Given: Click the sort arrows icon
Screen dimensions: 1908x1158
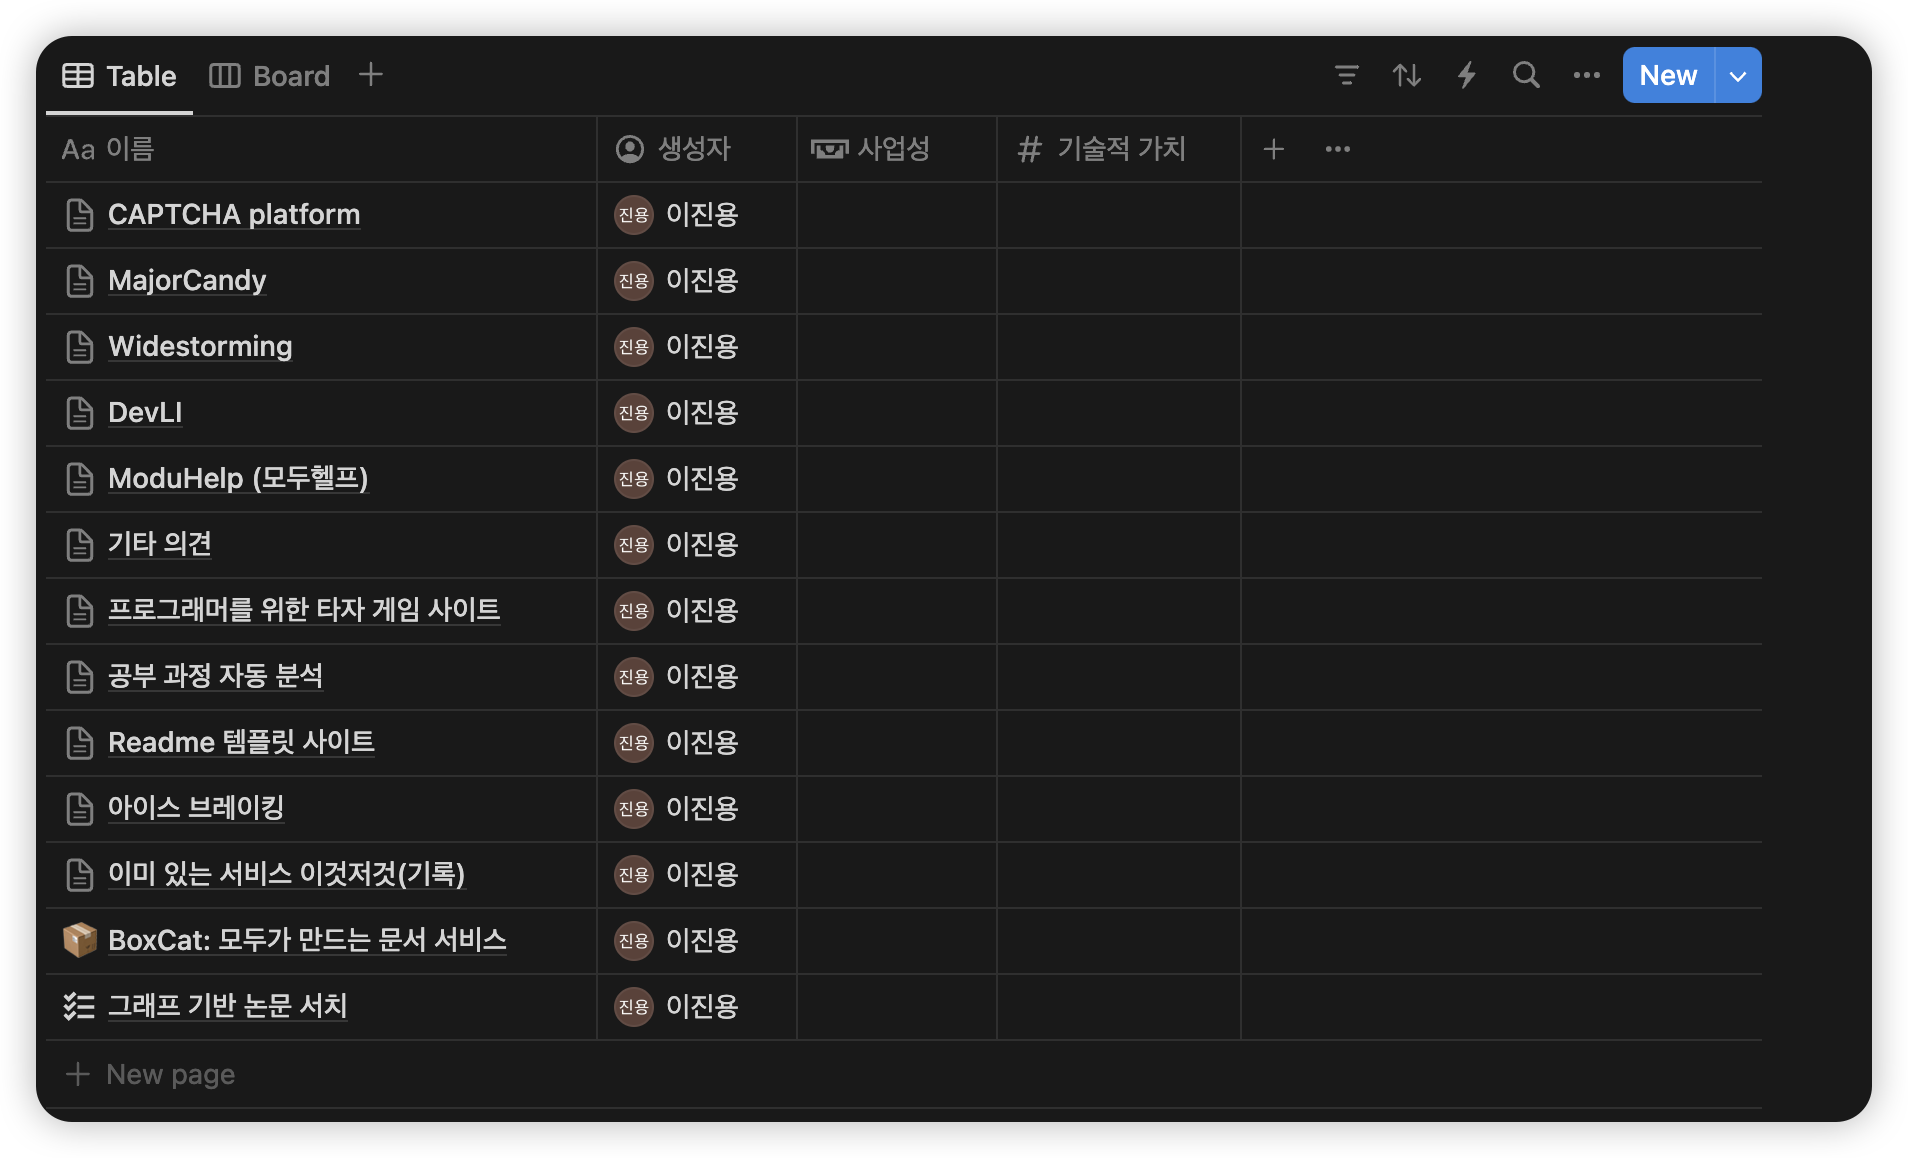Looking at the screenshot, I should click(x=1406, y=75).
